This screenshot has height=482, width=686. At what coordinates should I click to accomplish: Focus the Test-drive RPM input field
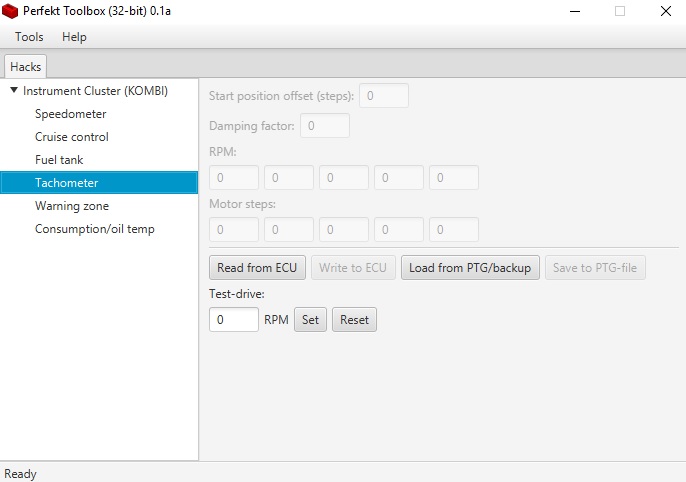click(x=234, y=320)
